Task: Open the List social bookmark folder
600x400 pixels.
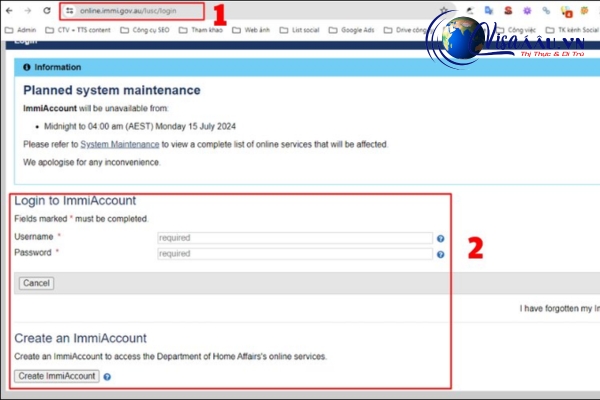Action: coord(299,30)
